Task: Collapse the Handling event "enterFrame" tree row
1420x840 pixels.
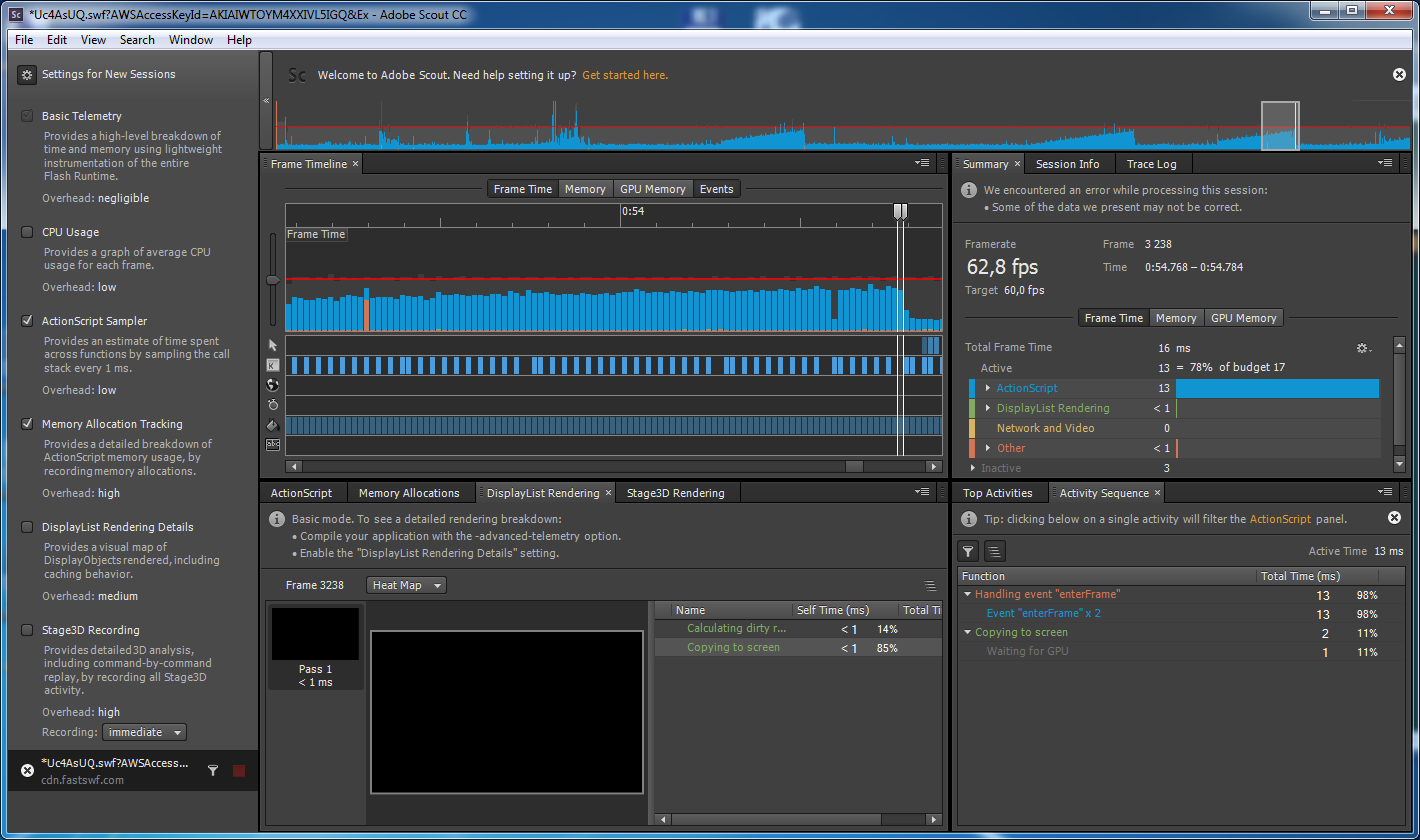Action: (x=967, y=595)
